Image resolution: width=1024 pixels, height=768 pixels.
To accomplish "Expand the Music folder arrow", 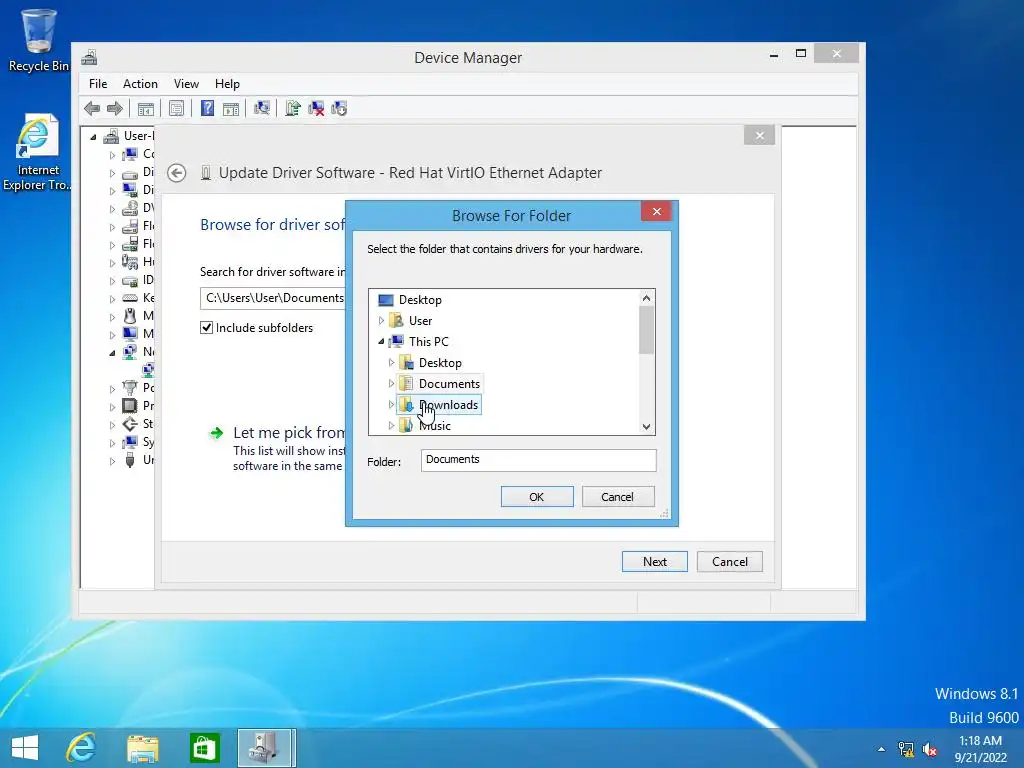I will point(391,426).
